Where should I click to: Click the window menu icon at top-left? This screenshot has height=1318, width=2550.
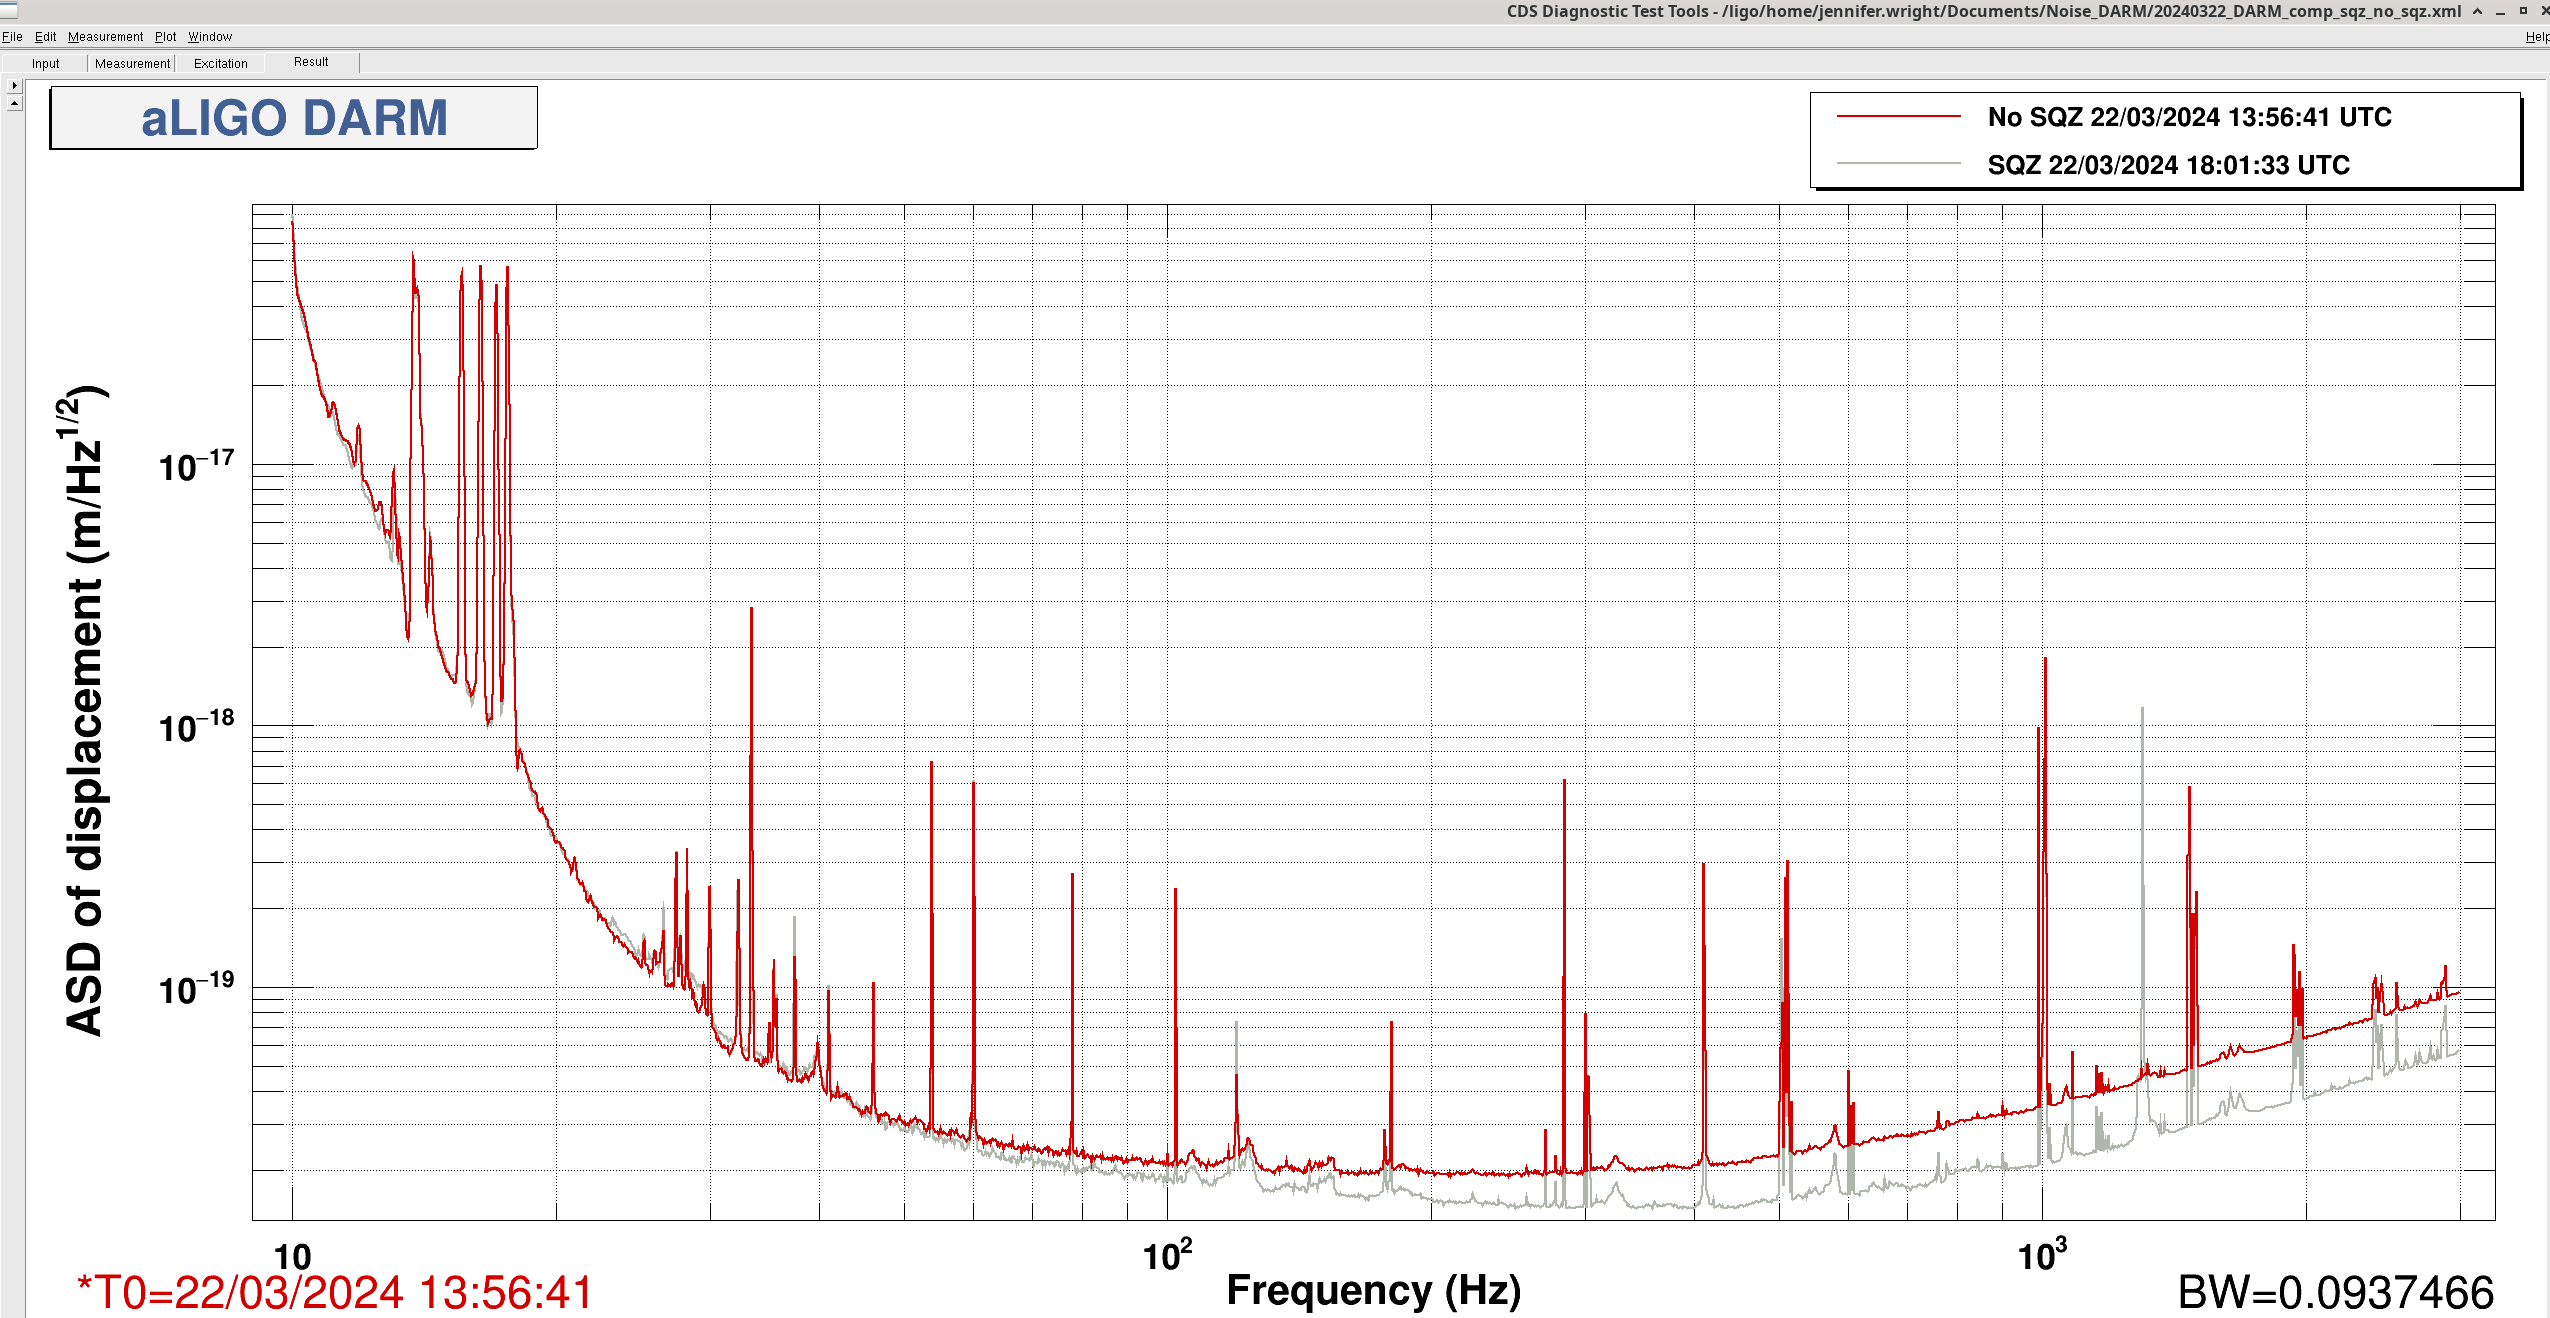tap(9, 11)
